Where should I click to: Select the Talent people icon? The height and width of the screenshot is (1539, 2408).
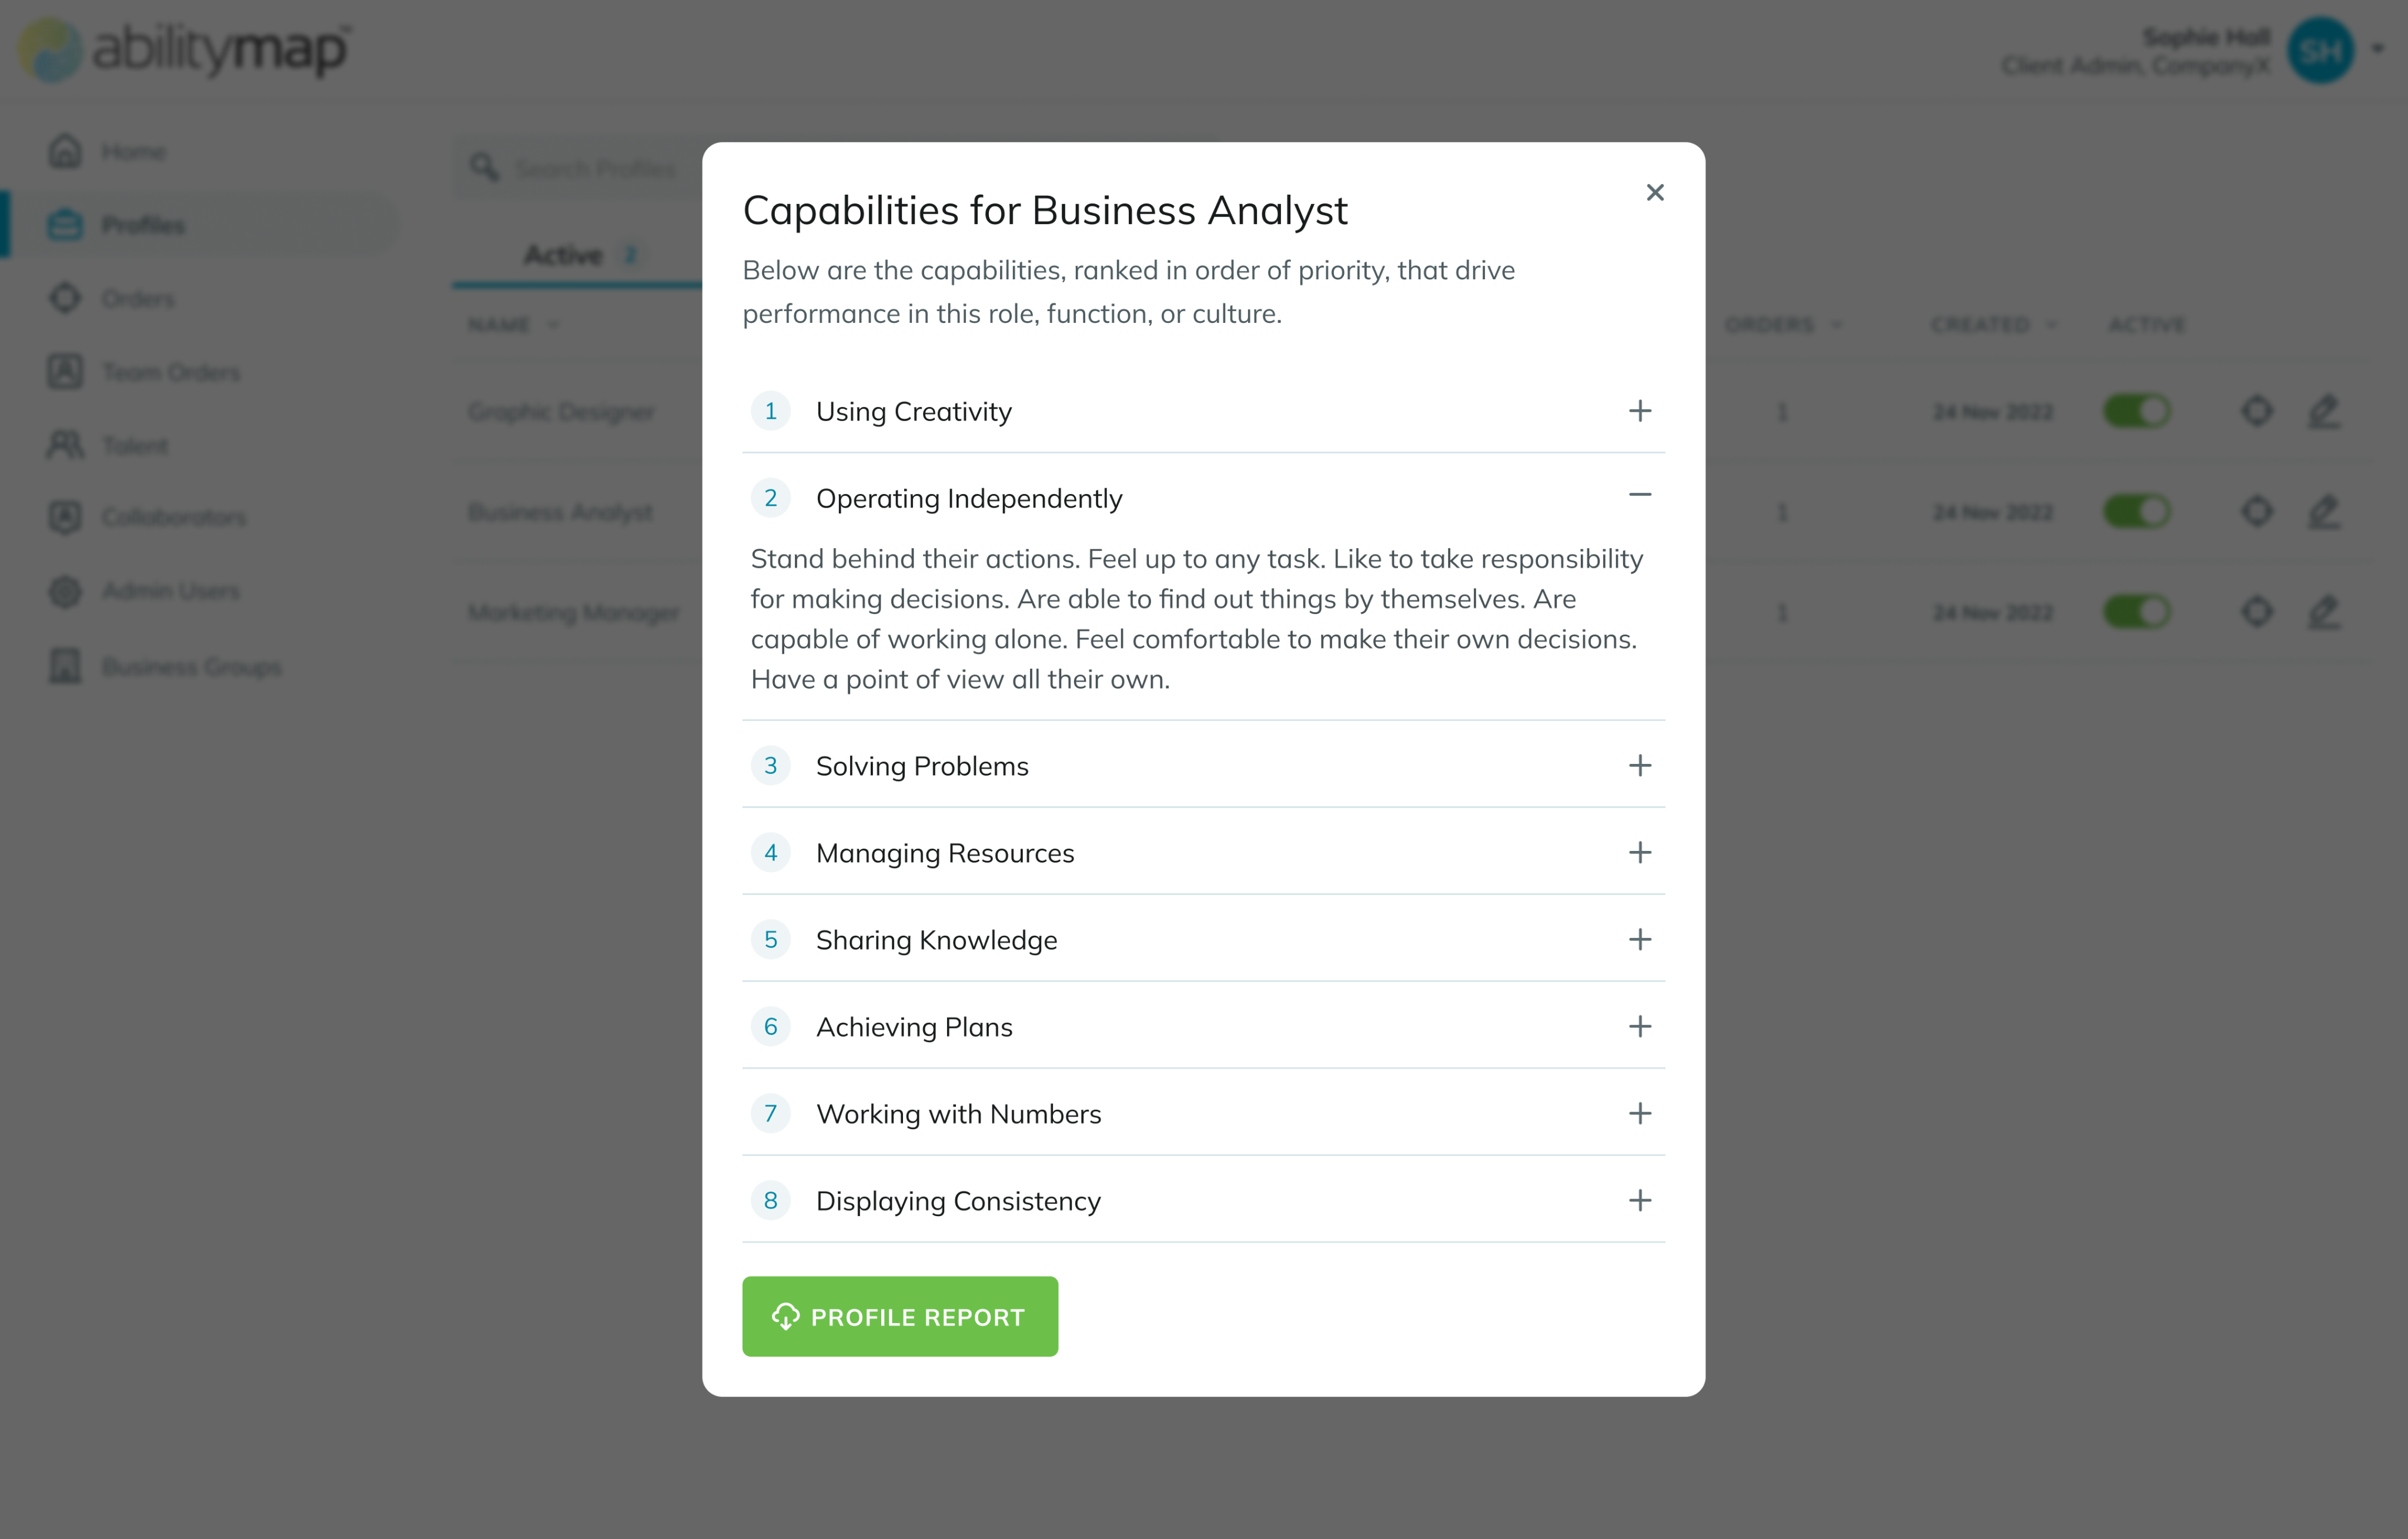pyautogui.click(x=66, y=445)
